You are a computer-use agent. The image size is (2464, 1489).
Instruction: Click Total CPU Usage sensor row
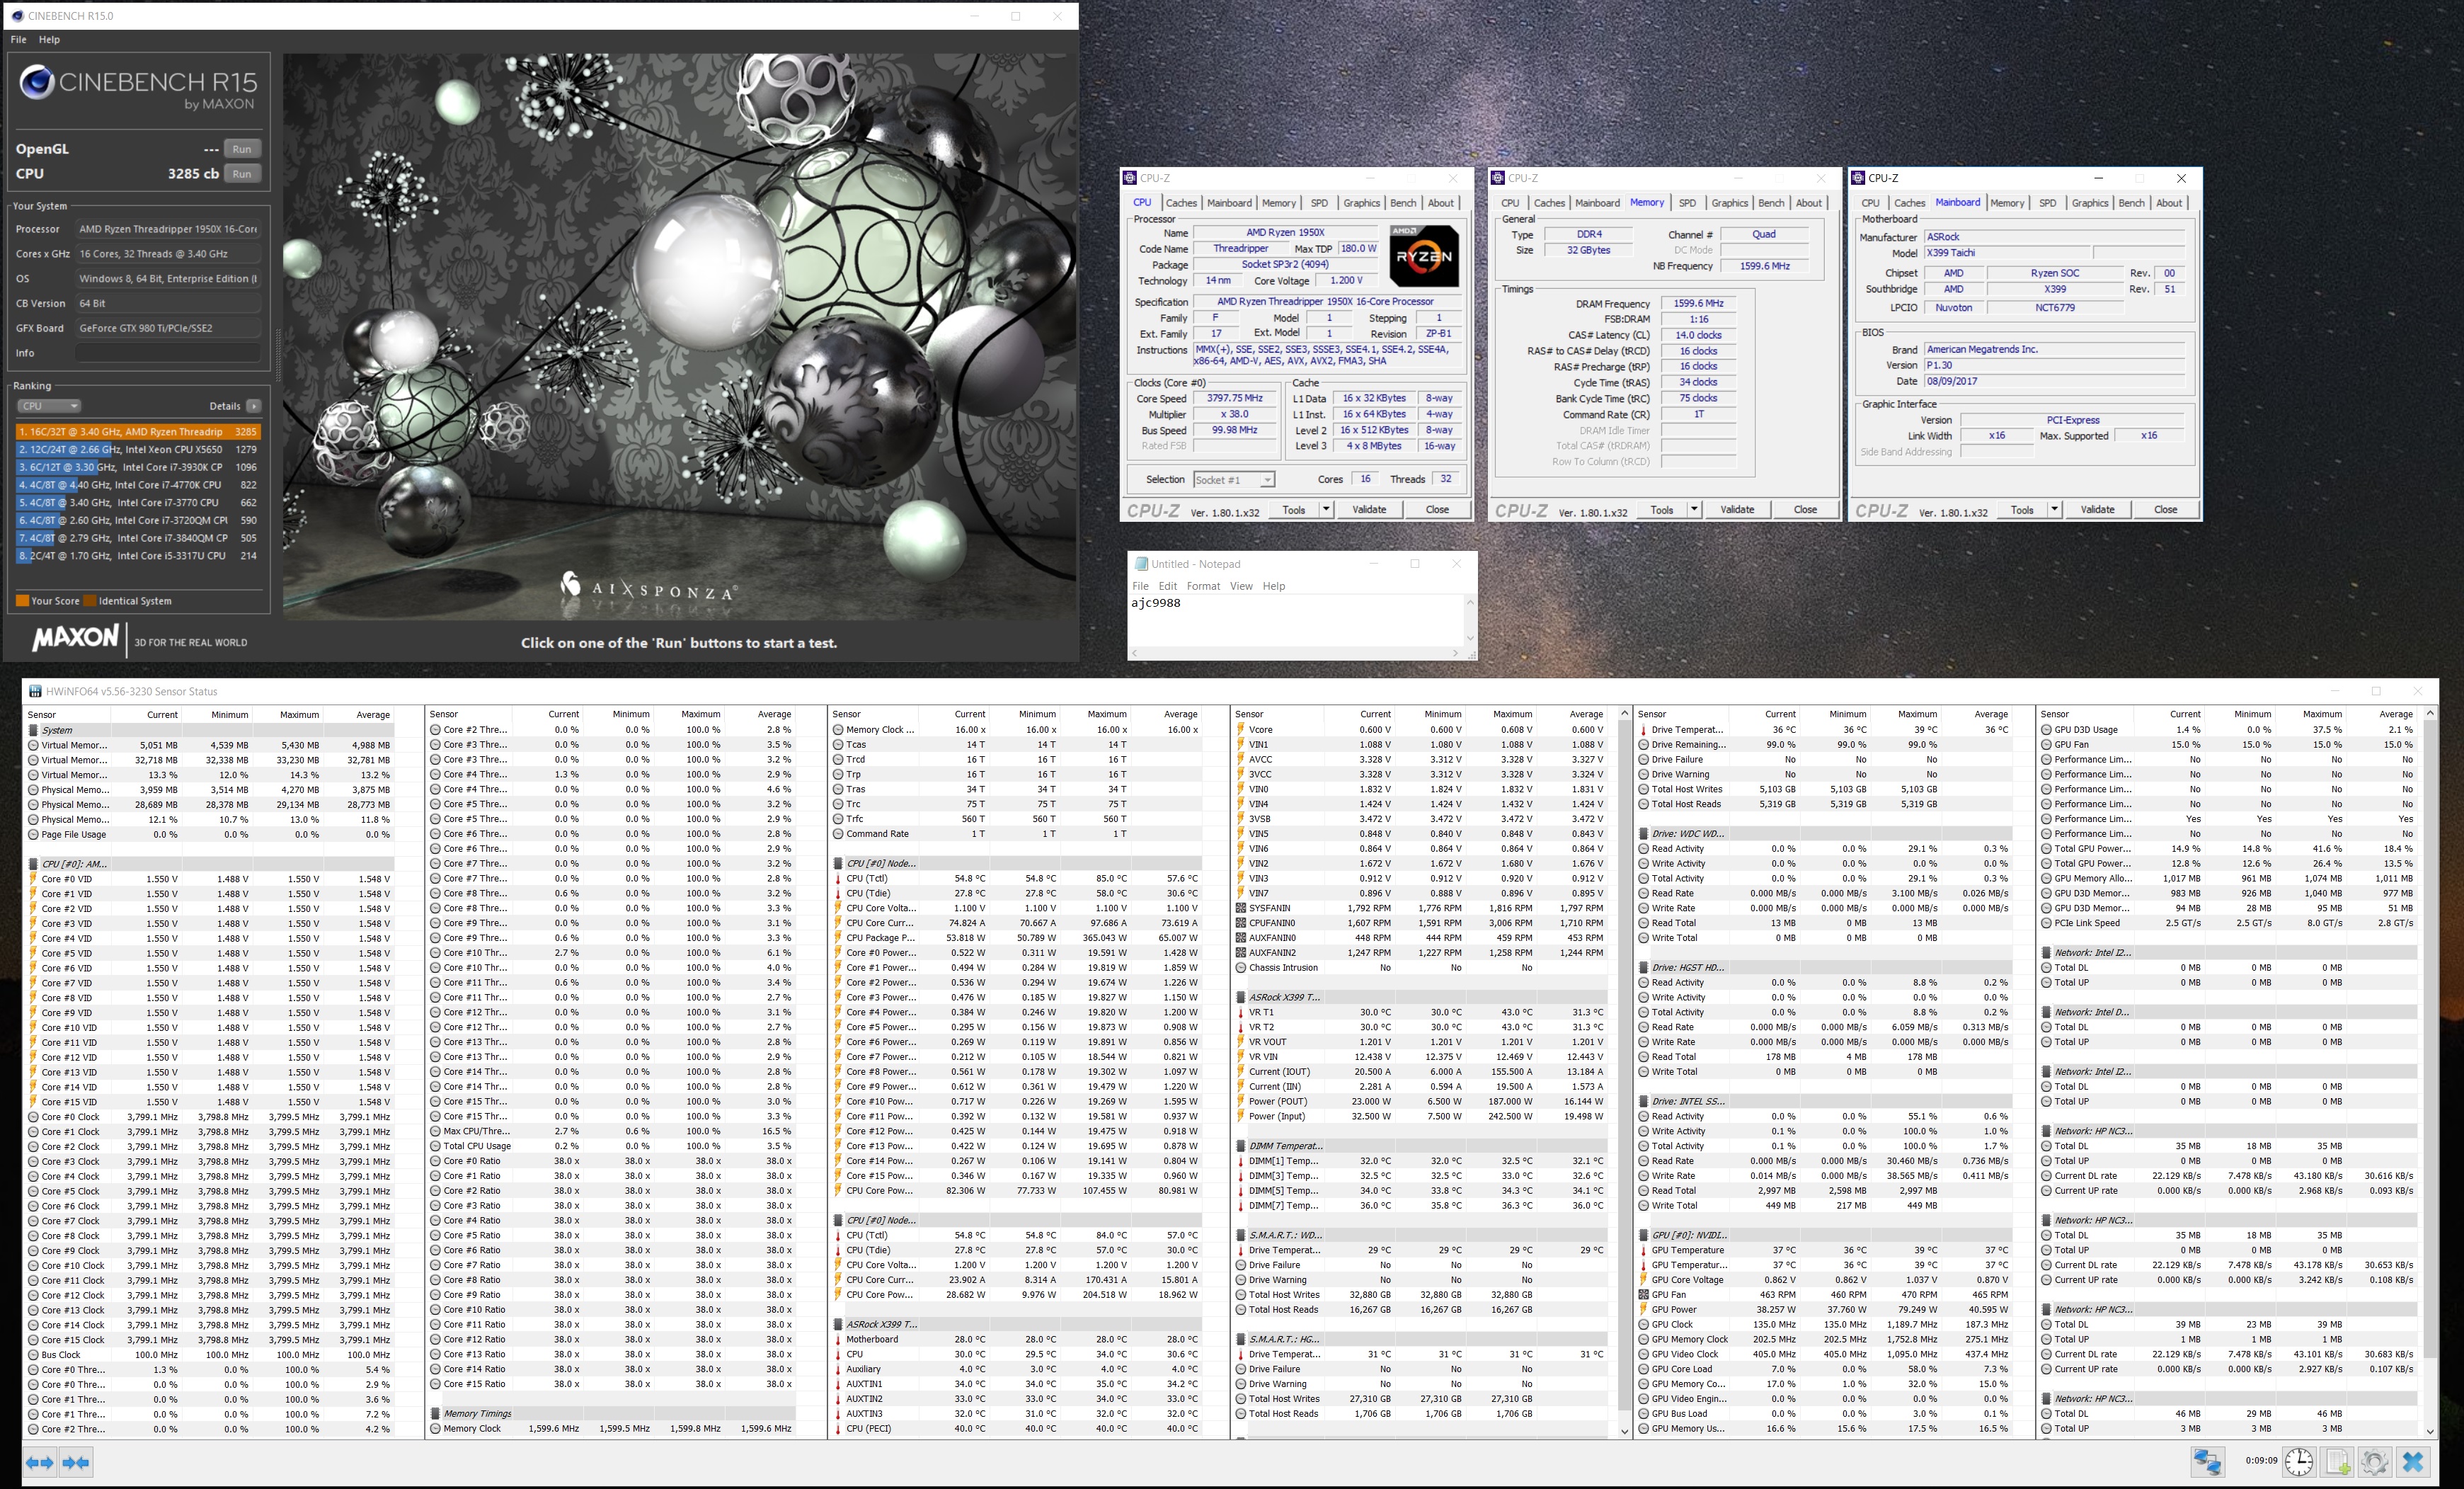[612, 1146]
